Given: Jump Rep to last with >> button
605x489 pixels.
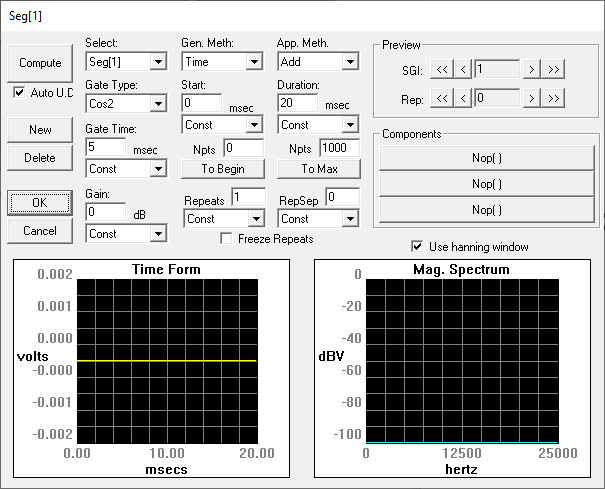Looking at the screenshot, I should (x=553, y=98).
